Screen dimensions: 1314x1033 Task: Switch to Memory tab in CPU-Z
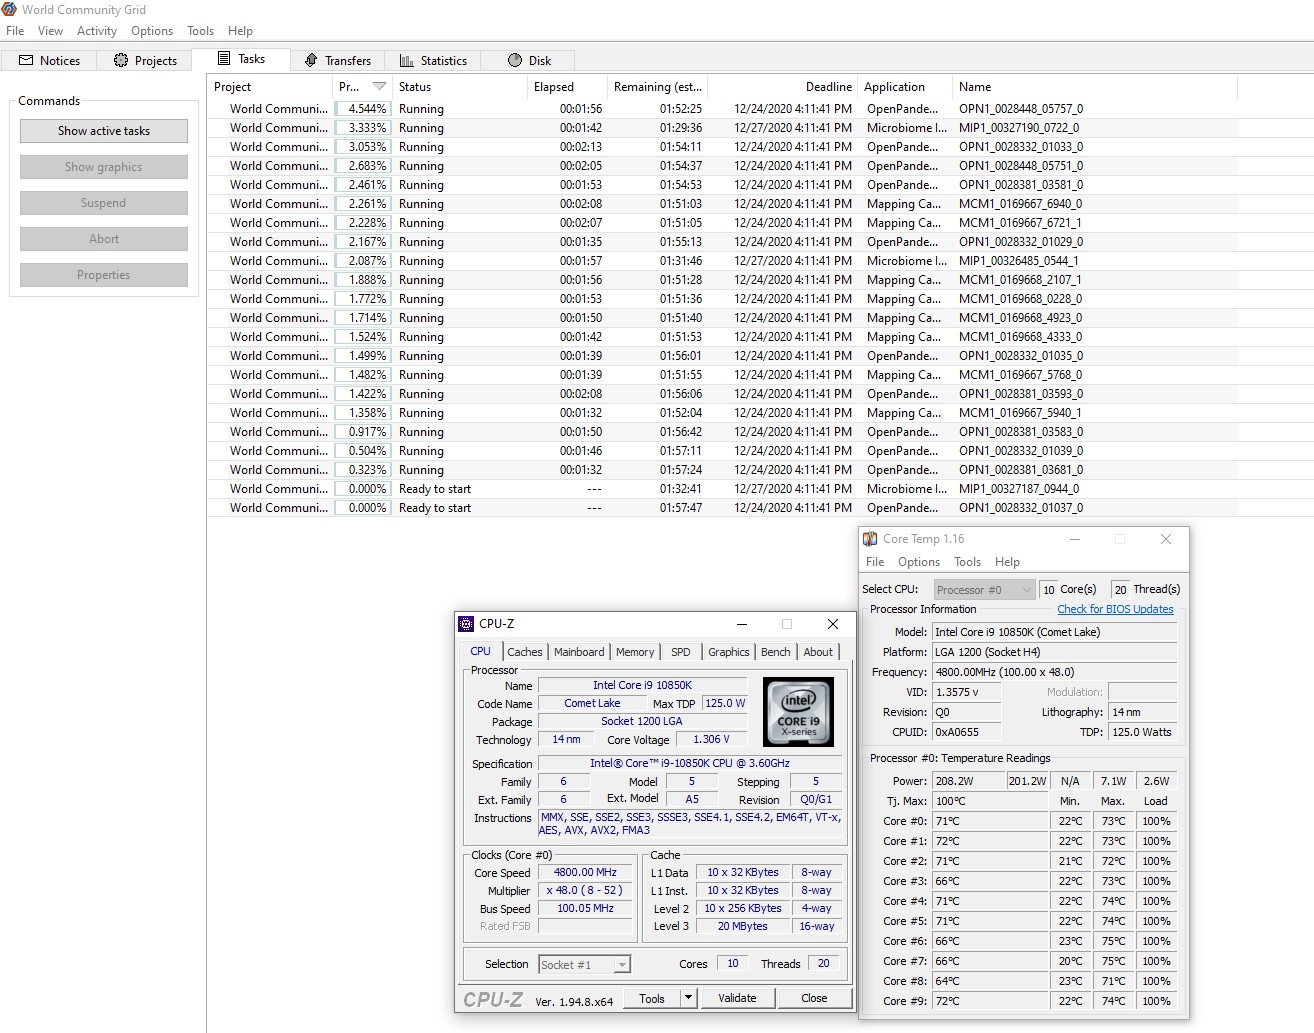point(635,652)
